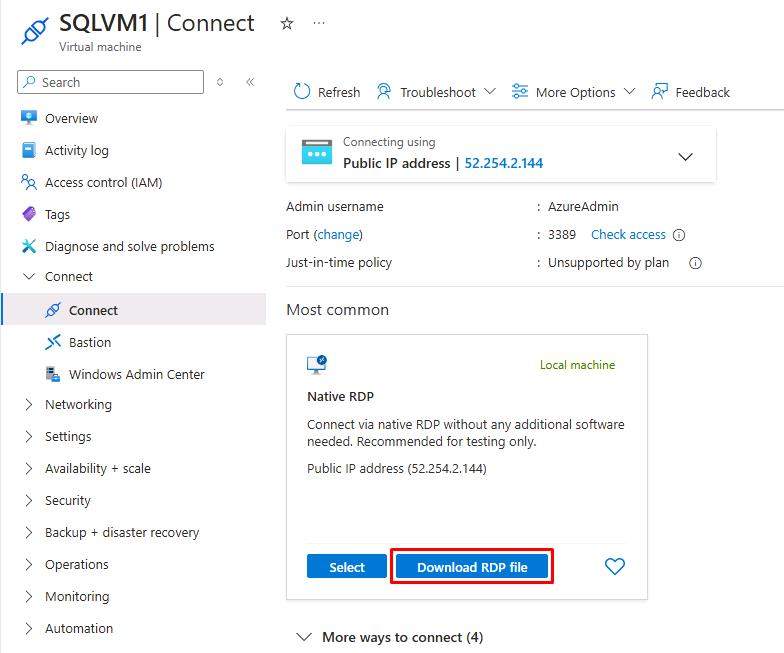Click Download RDP file button
784x653 pixels.
click(472, 566)
